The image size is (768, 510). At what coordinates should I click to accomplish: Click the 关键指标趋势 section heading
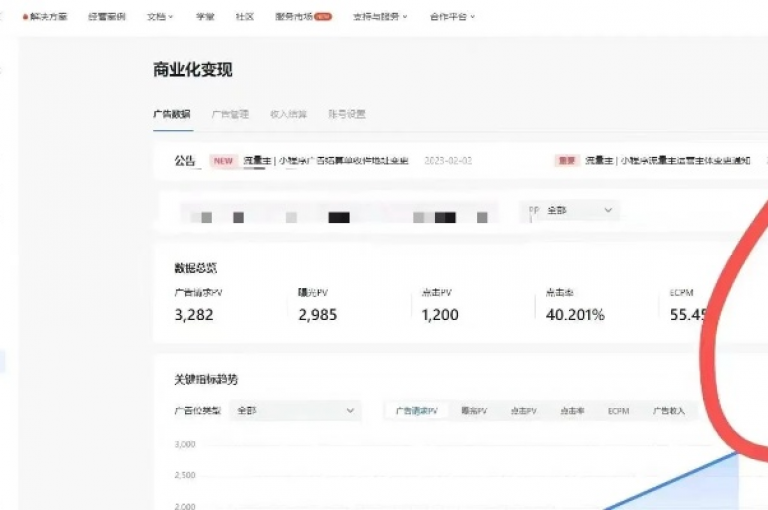pyautogui.click(x=206, y=379)
